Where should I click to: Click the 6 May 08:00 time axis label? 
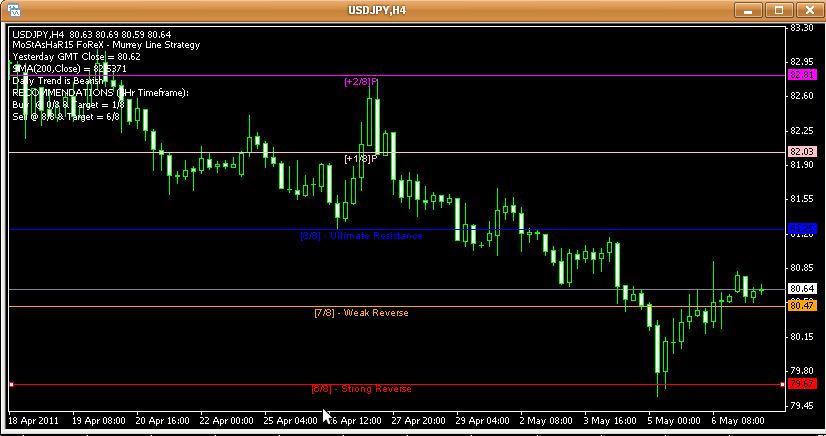(x=738, y=421)
